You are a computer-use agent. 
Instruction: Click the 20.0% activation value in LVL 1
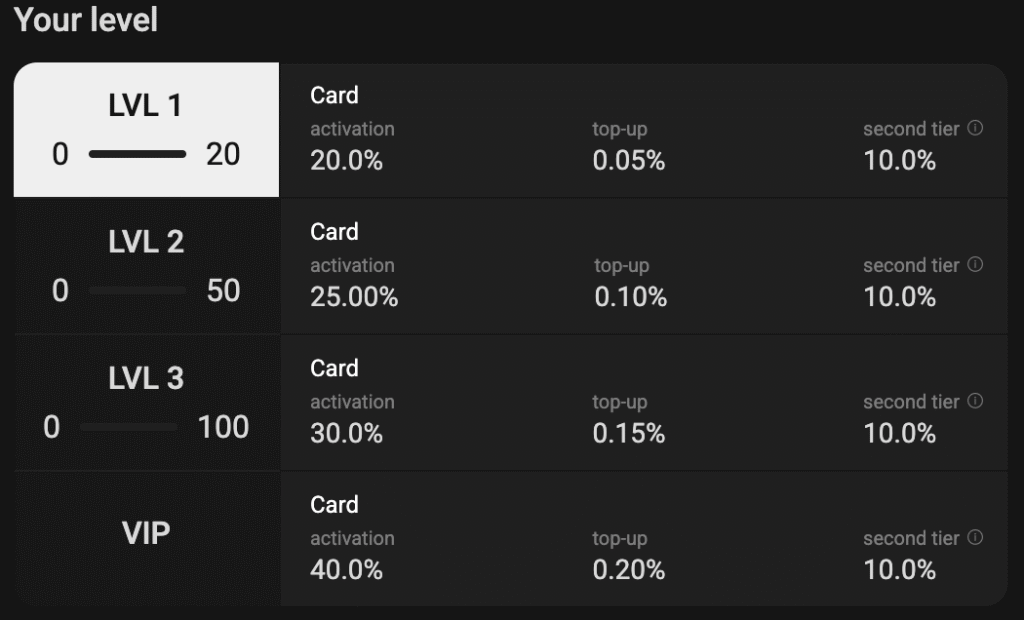pos(346,161)
